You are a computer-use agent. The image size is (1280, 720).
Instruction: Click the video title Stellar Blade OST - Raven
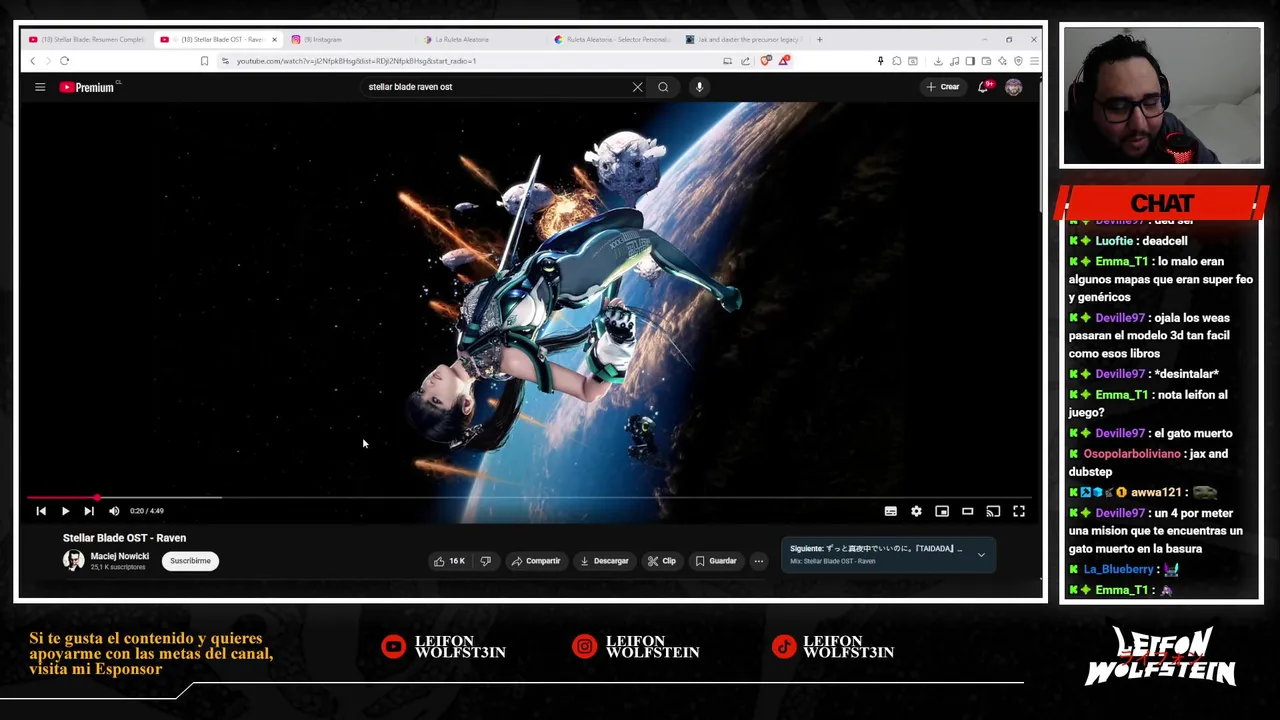[x=124, y=538]
